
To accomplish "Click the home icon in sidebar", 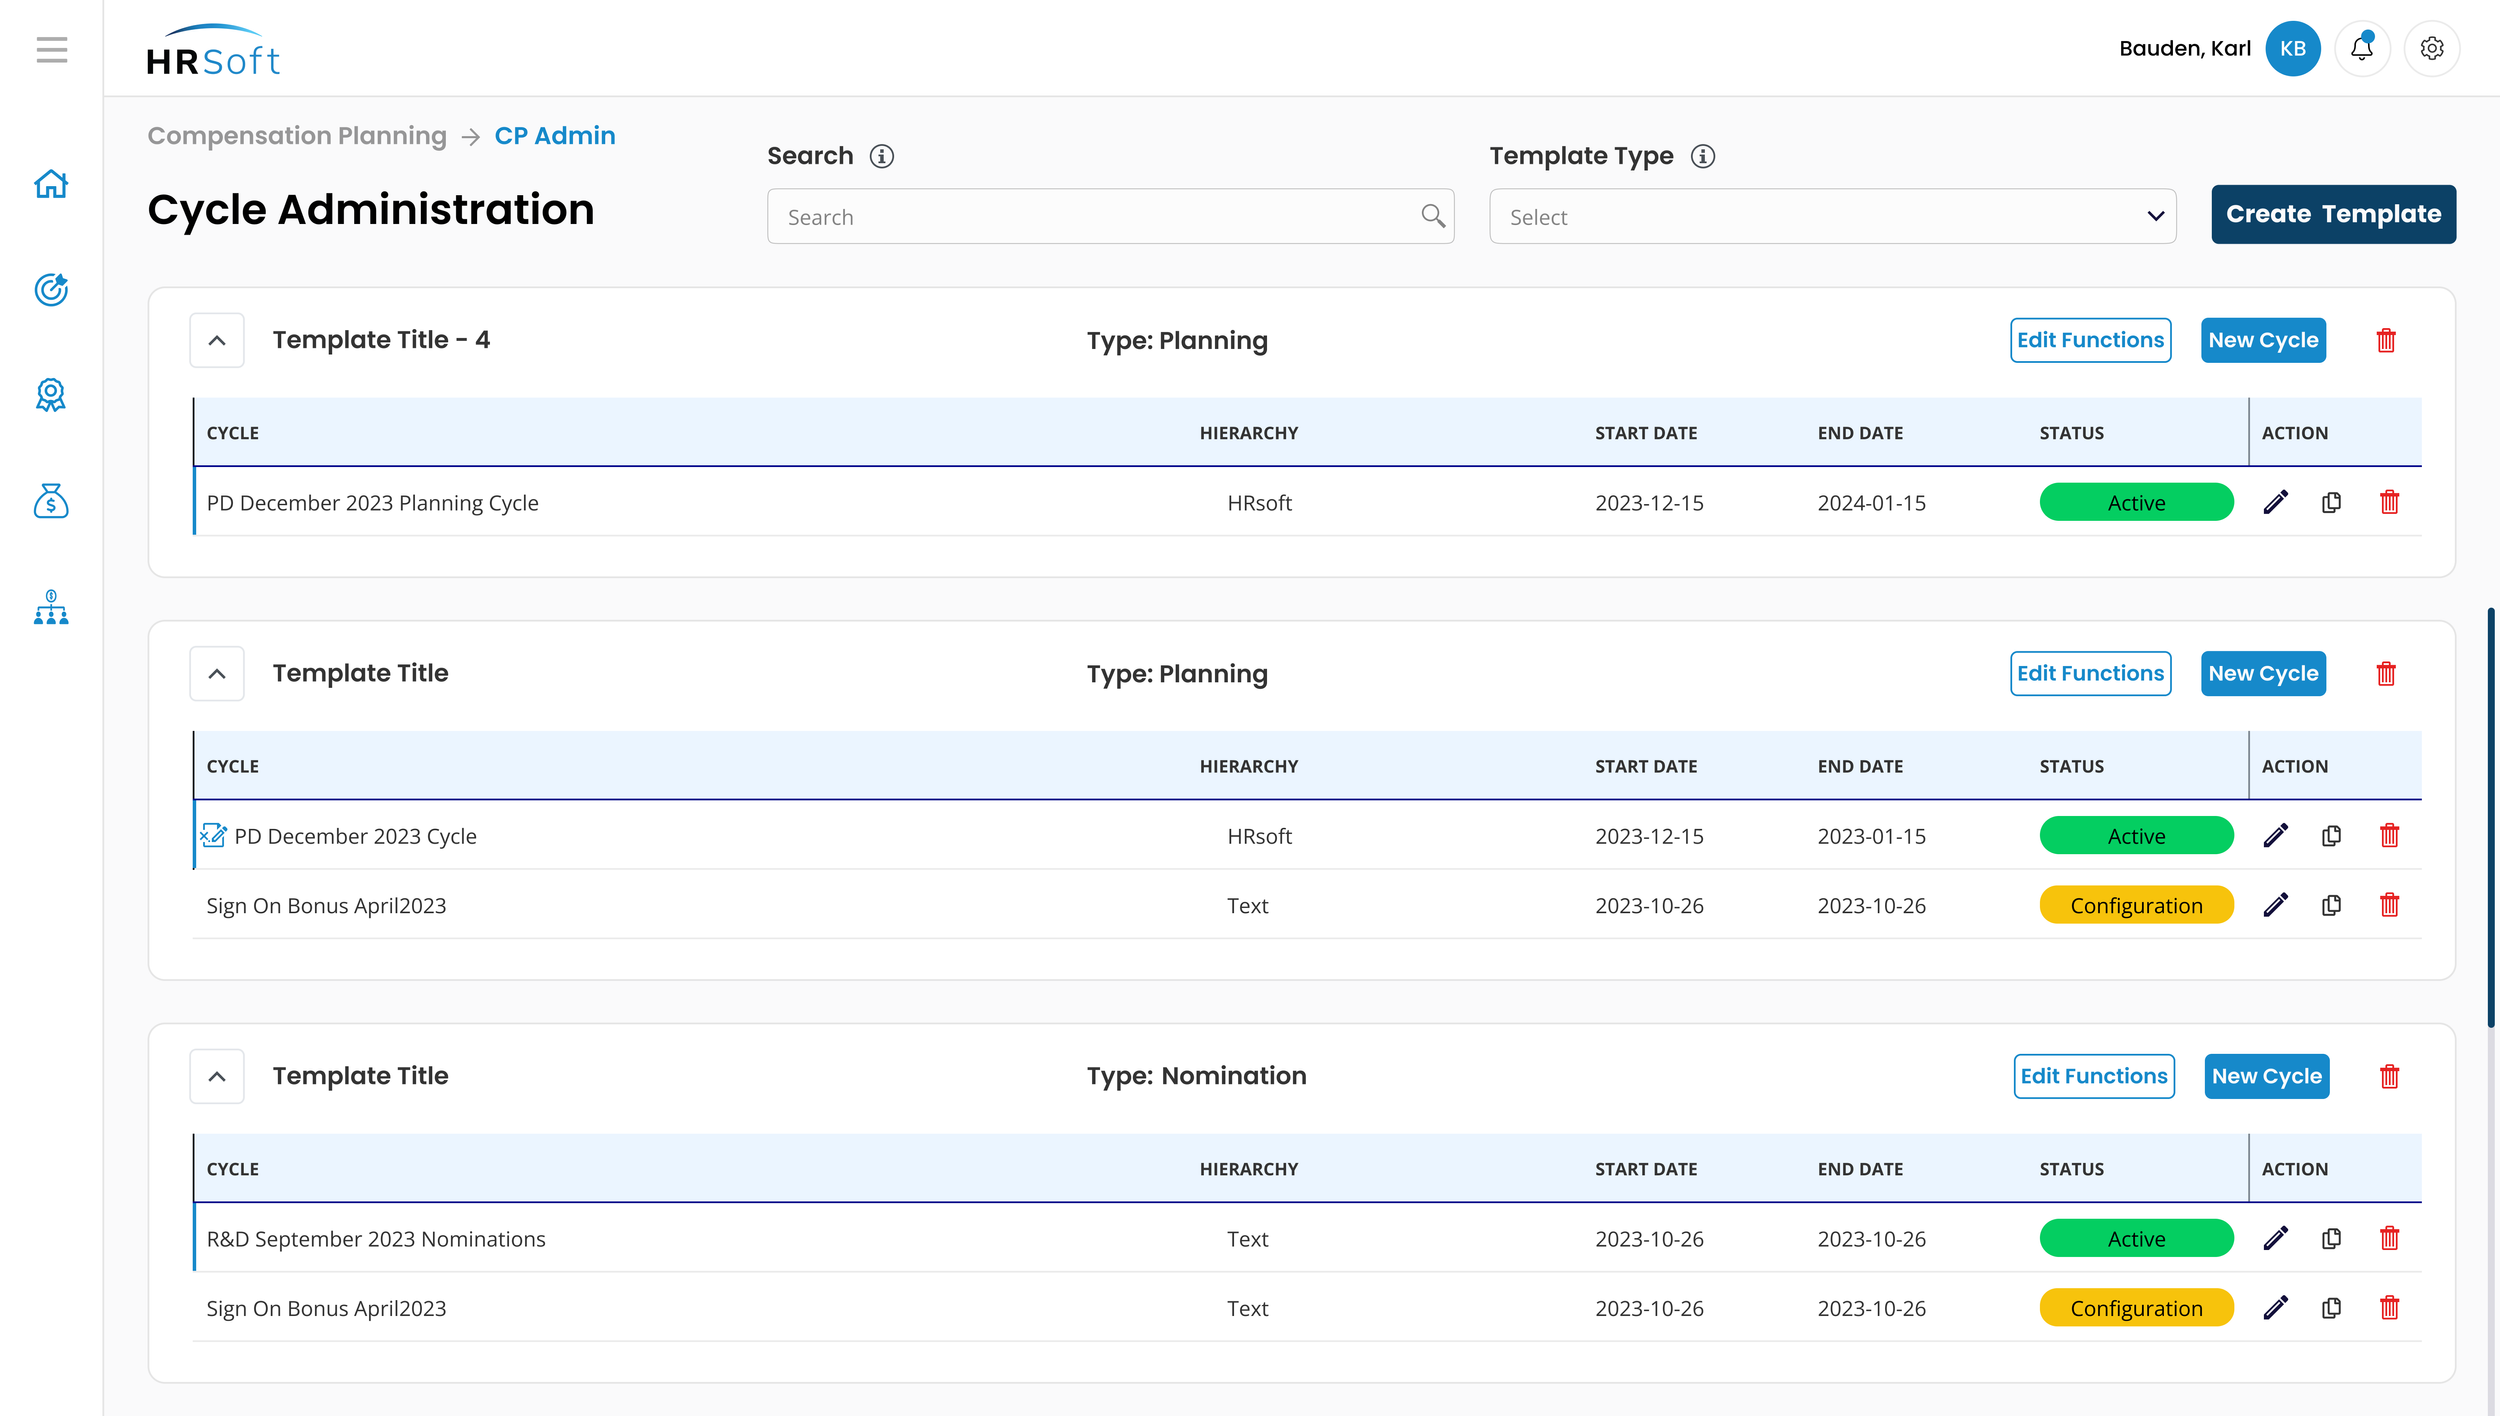I will click(51, 184).
